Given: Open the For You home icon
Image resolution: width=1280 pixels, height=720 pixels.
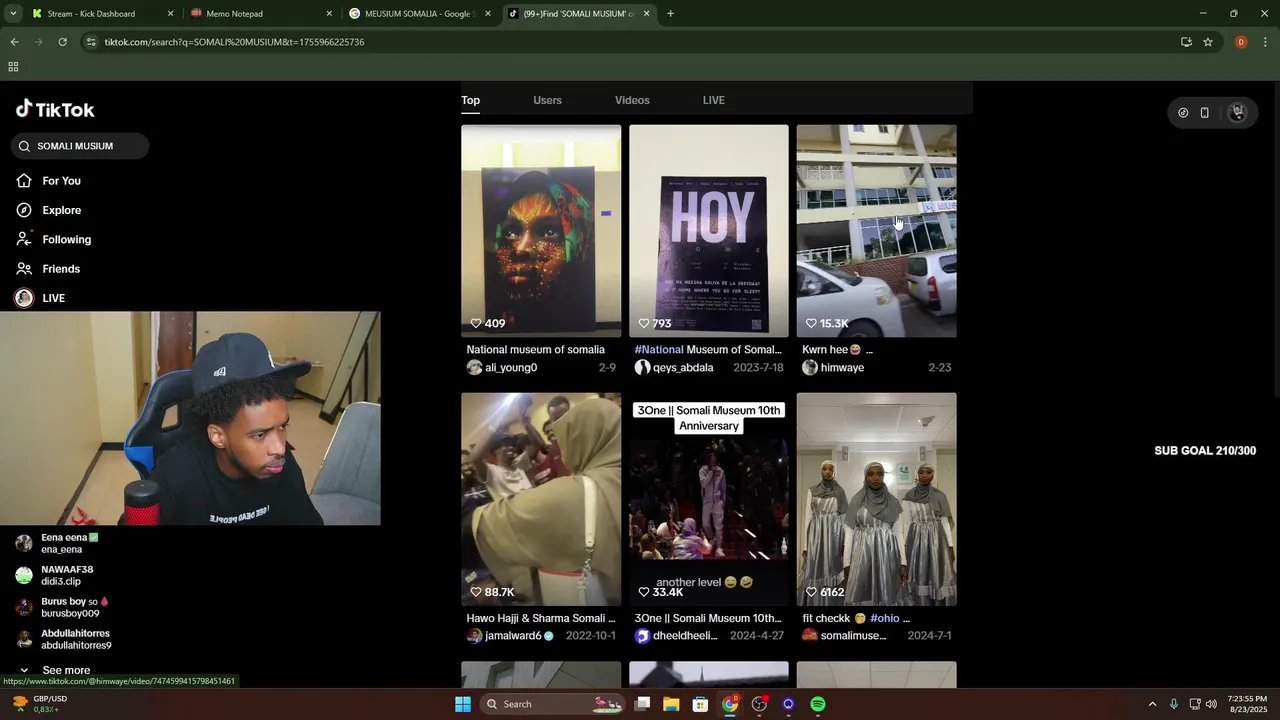Looking at the screenshot, I should 24,181.
